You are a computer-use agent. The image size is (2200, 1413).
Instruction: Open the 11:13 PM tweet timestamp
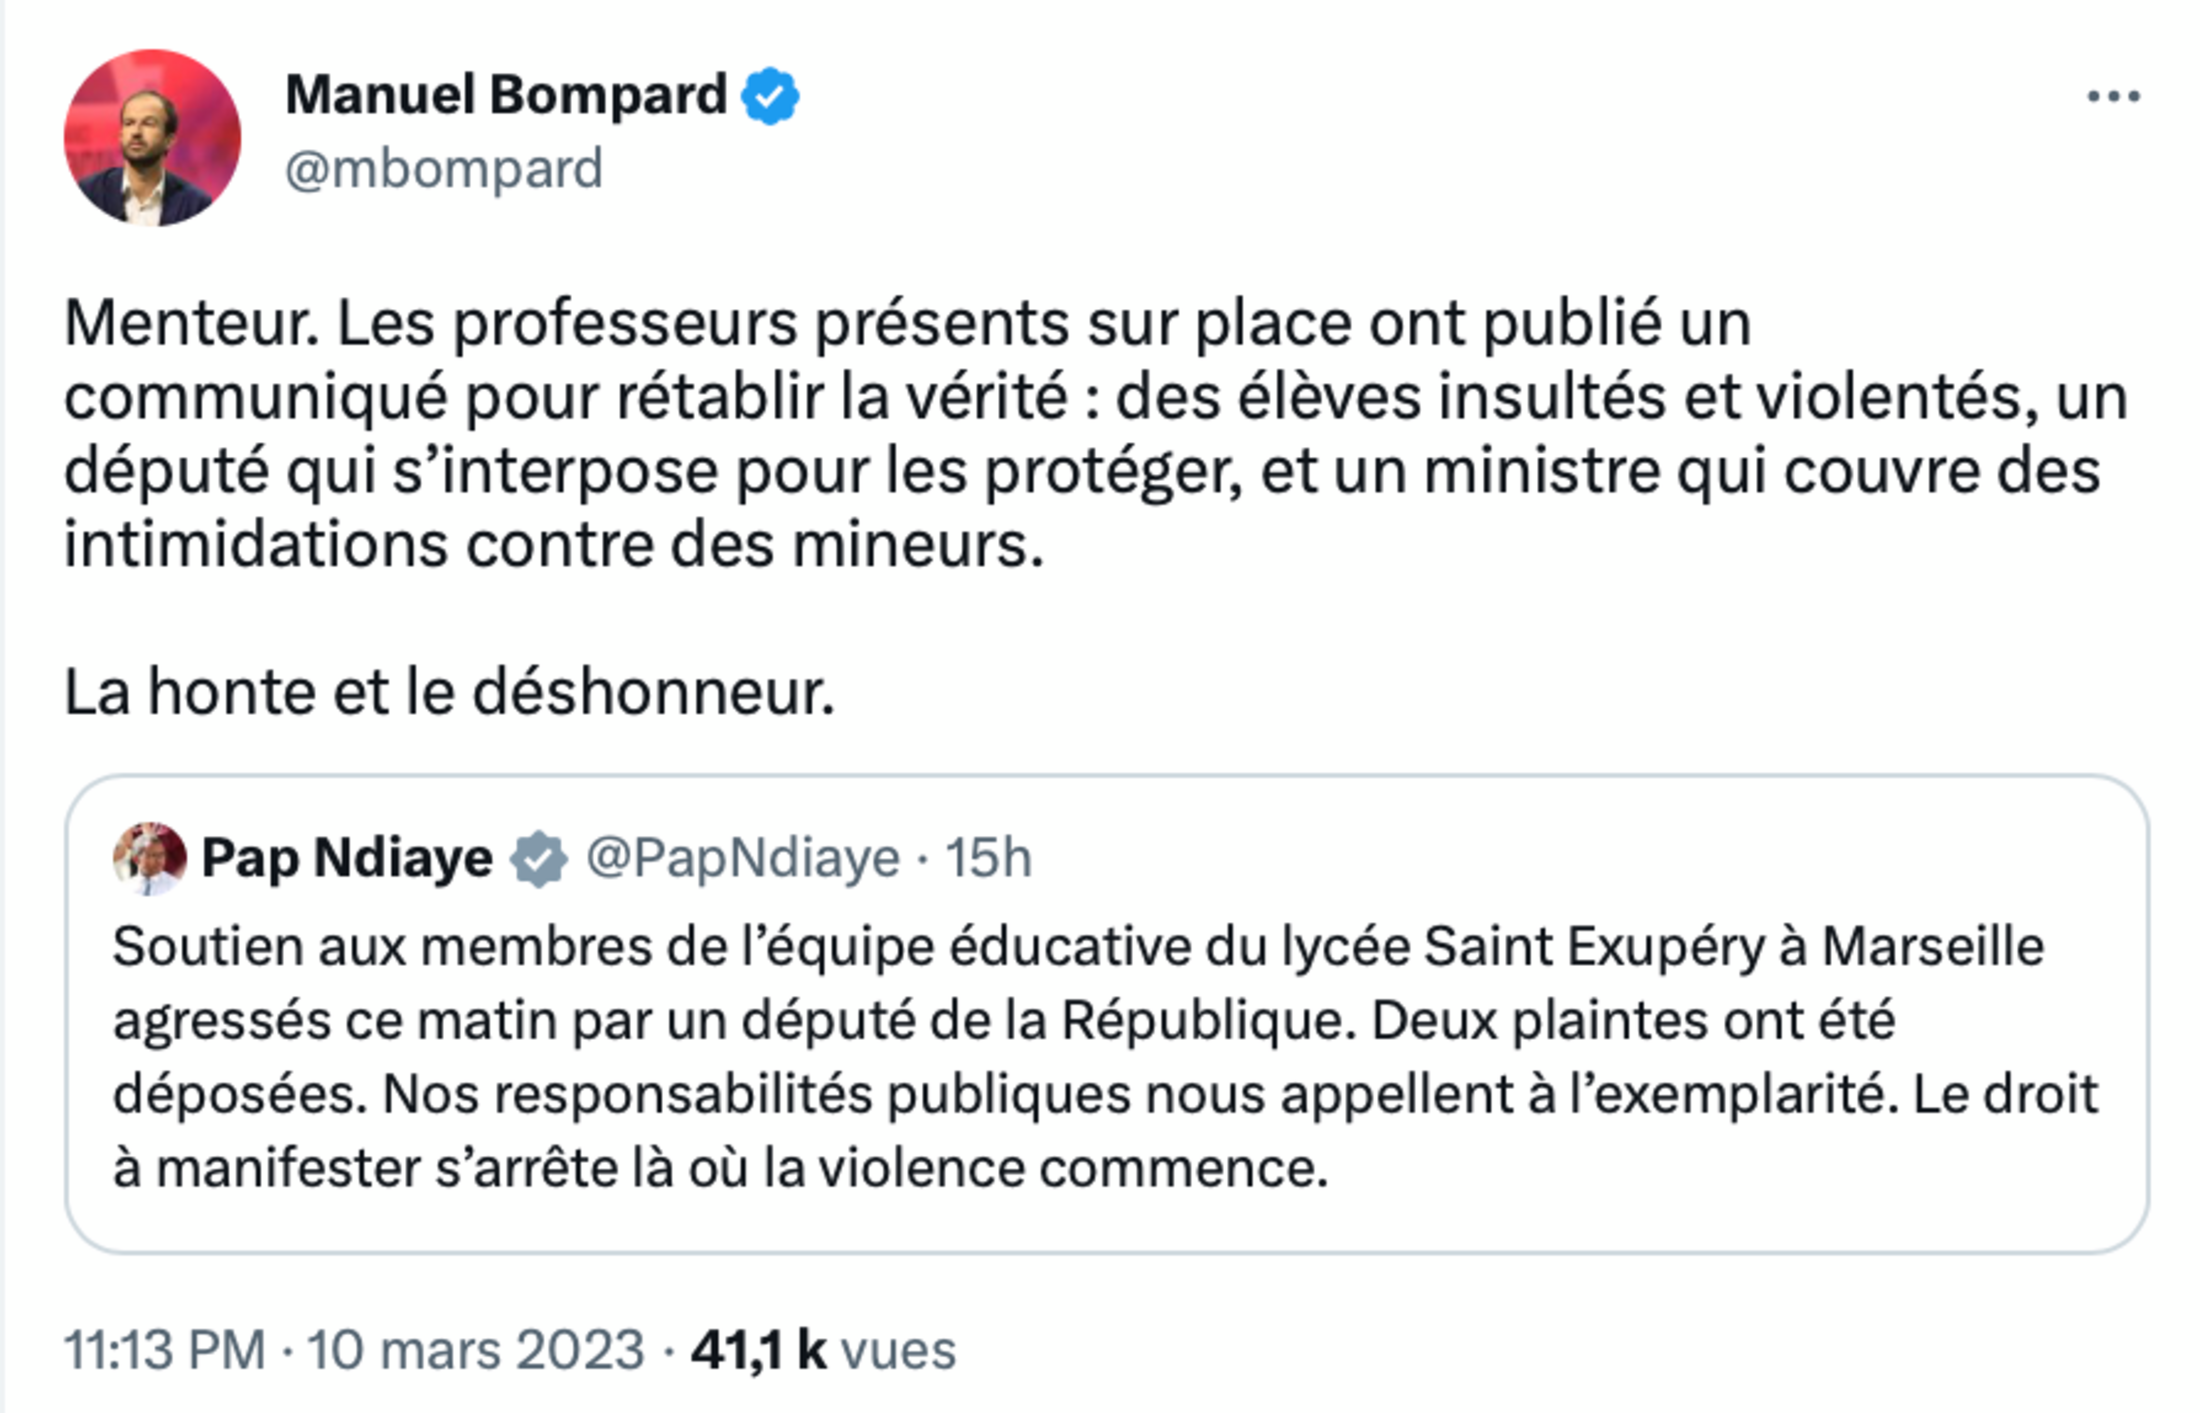(165, 1350)
